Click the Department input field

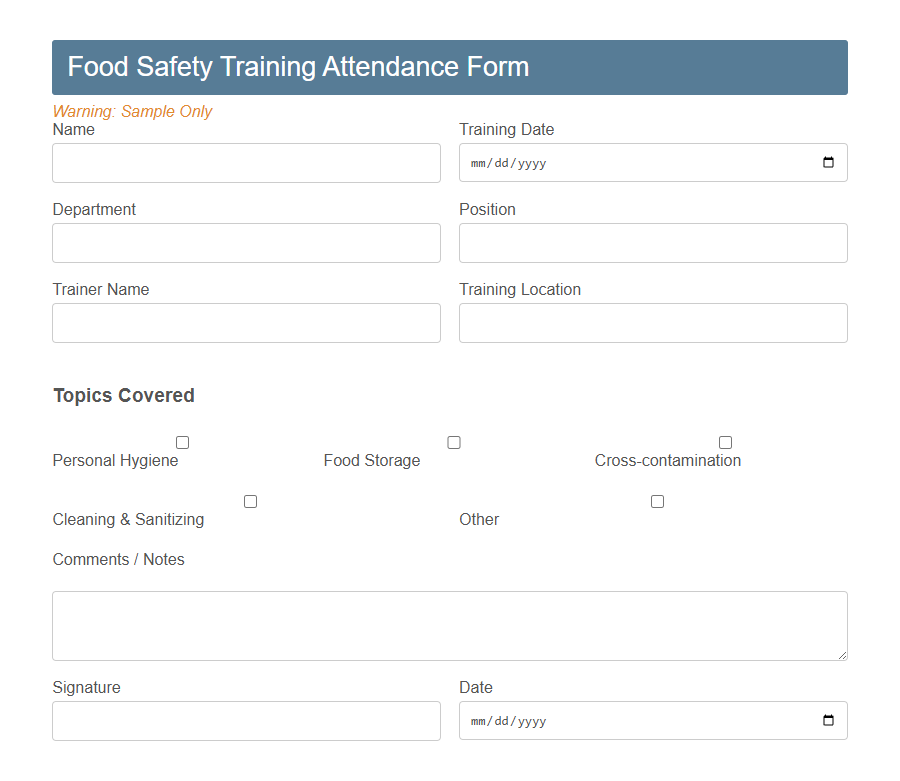246,243
